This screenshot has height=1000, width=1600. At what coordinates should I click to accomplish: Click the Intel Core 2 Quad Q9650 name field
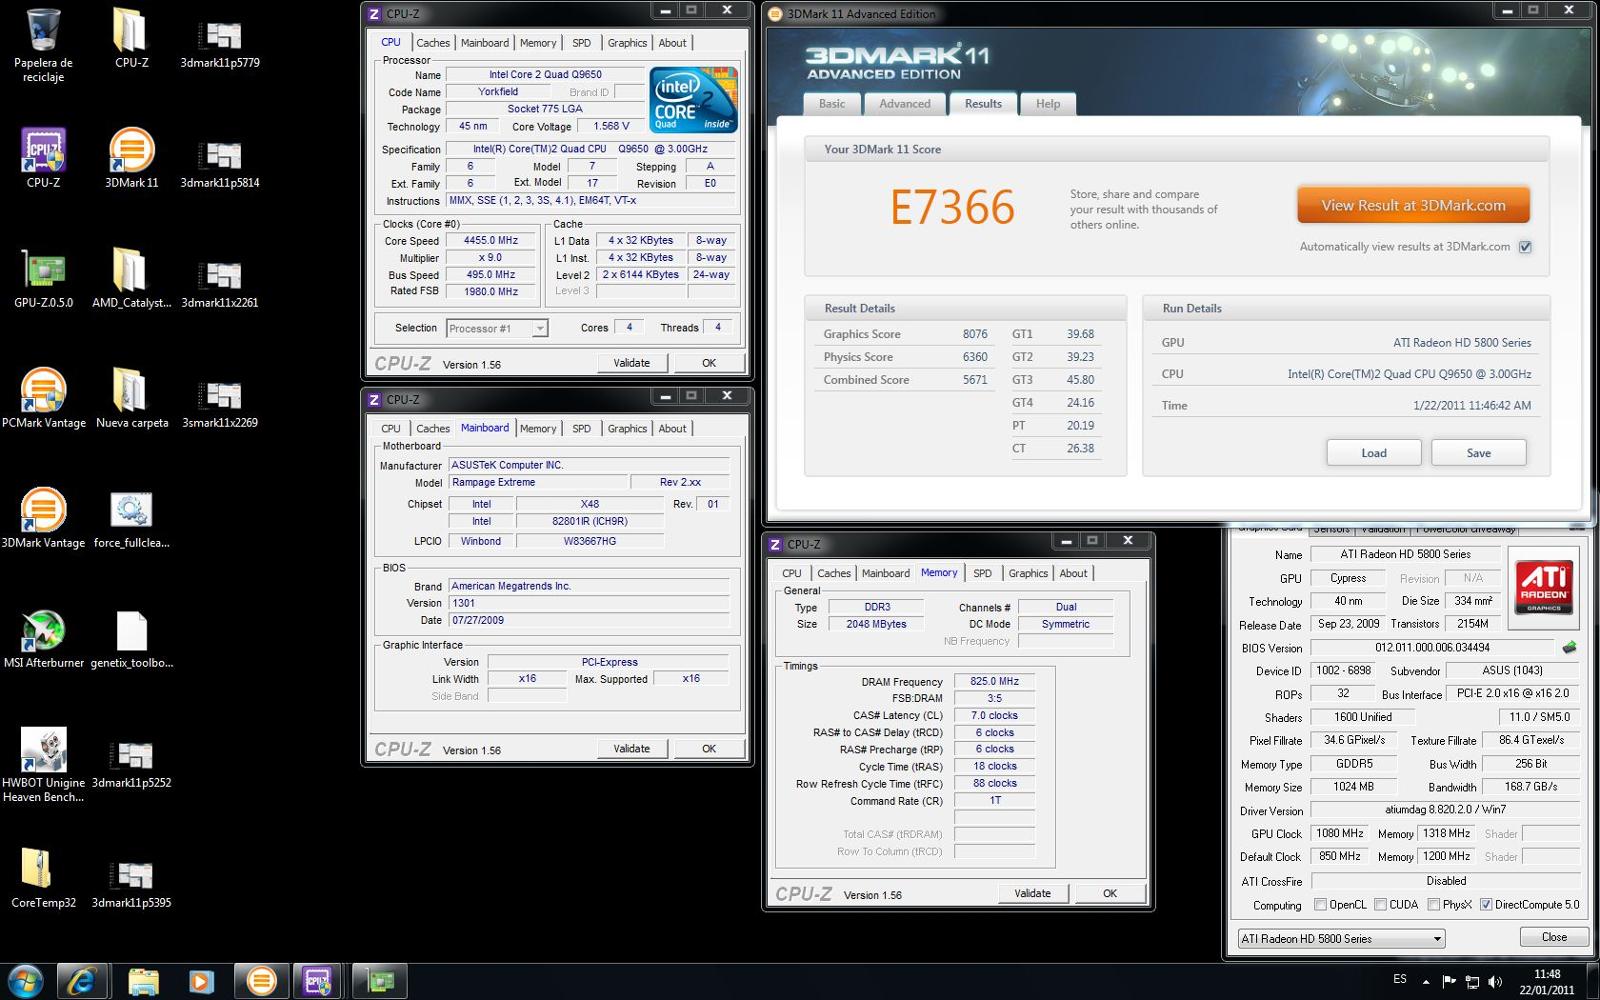[545, 74]
